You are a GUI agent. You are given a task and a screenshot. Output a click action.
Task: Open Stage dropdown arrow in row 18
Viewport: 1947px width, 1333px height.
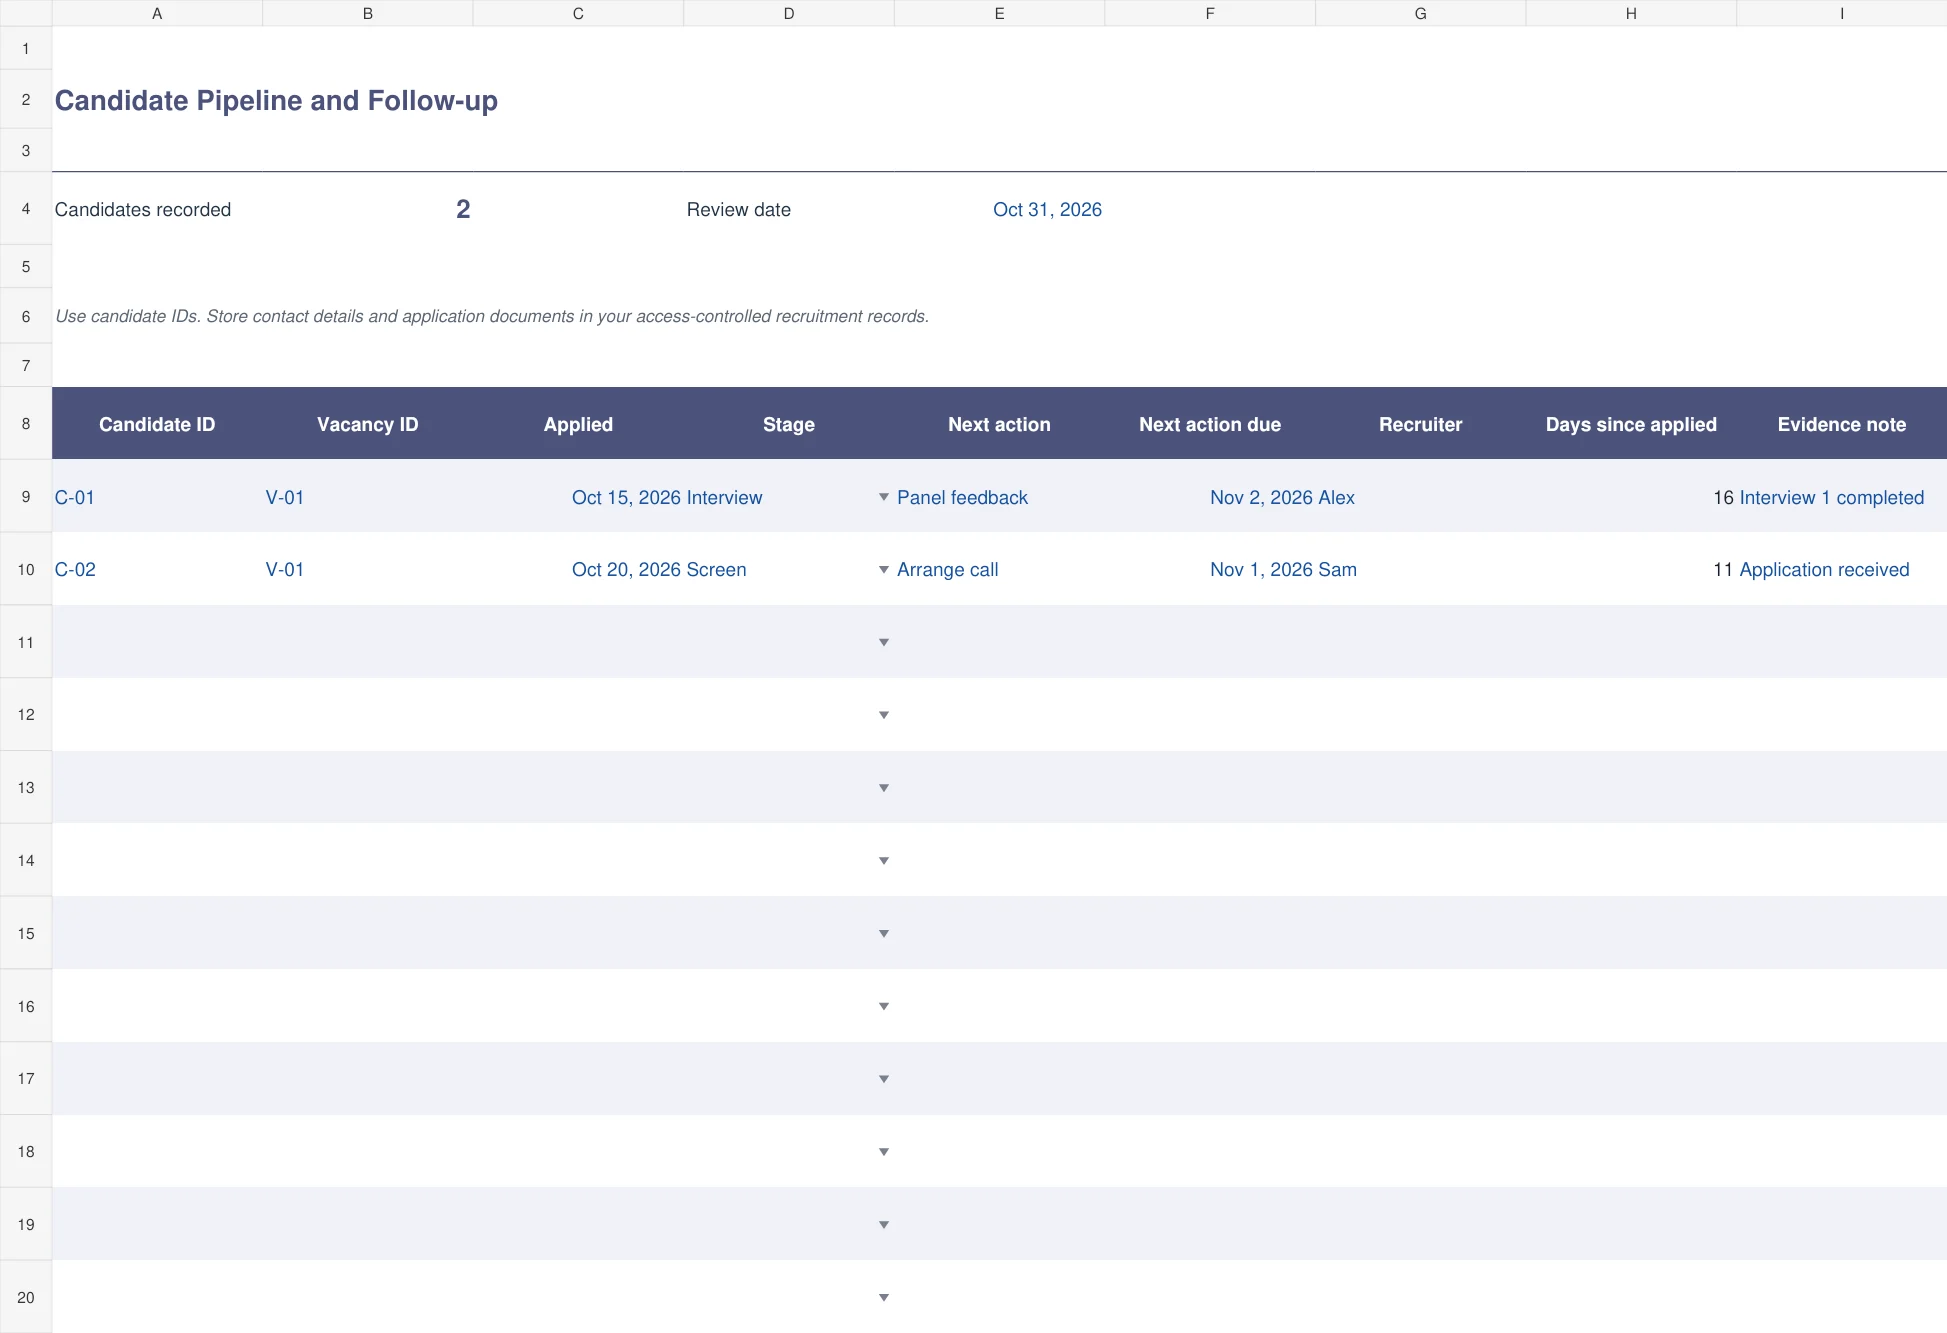pos(883,1152)
